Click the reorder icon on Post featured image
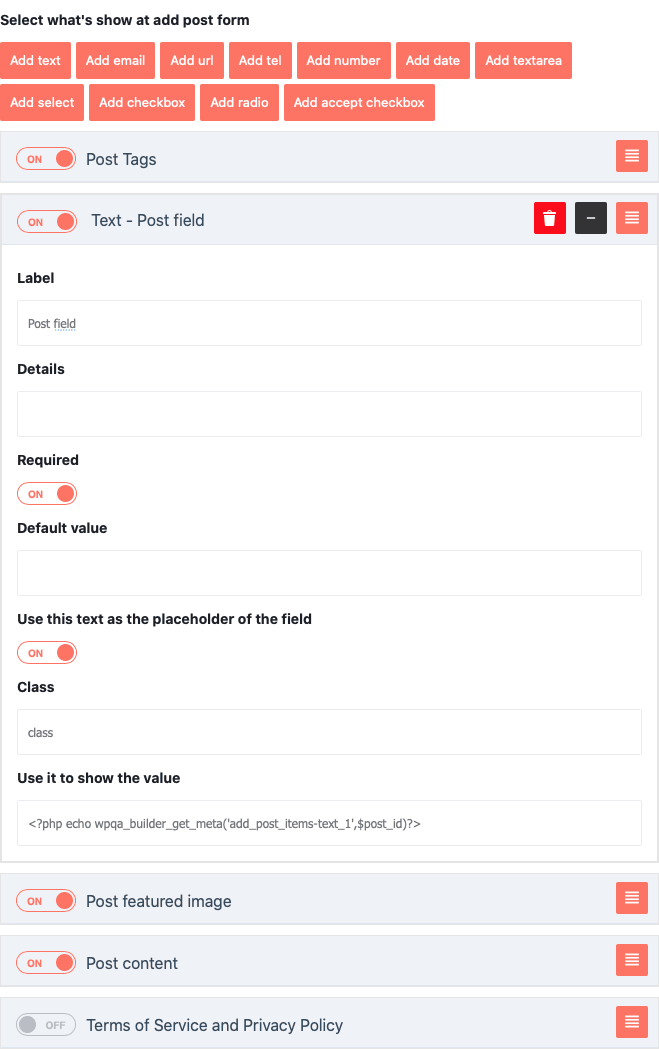 click(631, 898)
